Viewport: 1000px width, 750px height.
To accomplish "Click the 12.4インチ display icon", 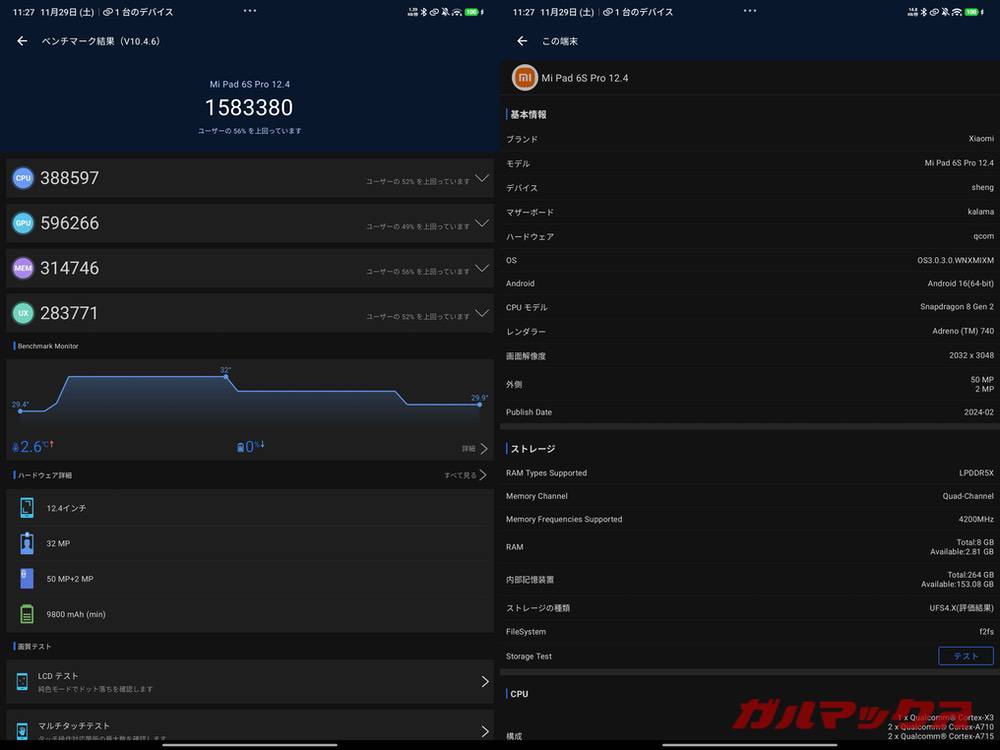I will pos(25,507).
